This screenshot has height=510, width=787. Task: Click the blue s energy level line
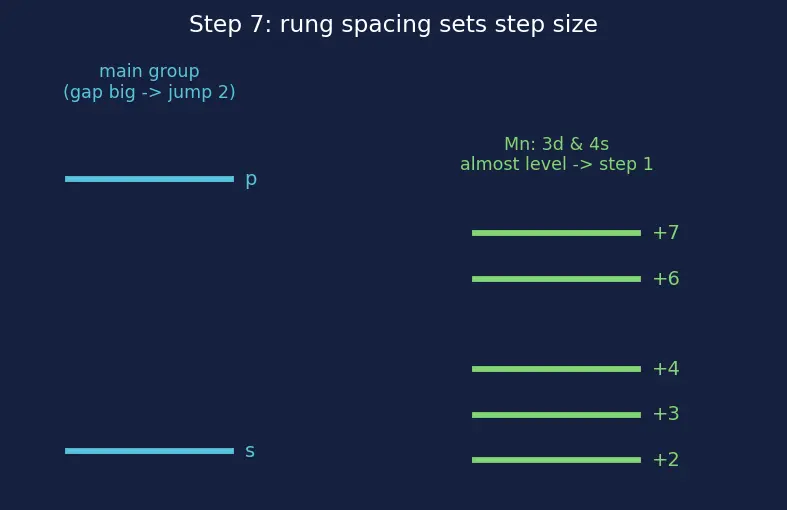click(149, 451)
